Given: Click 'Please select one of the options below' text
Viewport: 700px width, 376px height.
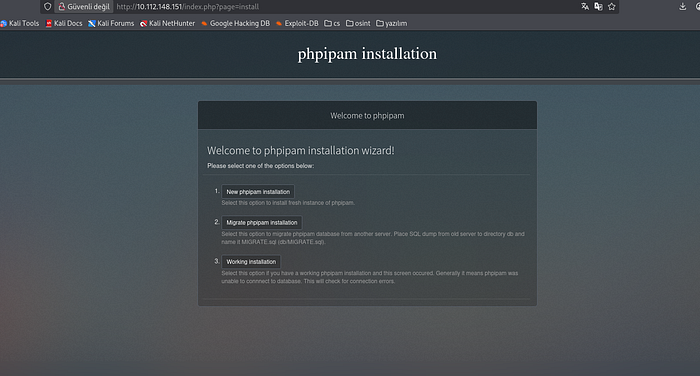Looking at the screenshot, I should 260,166.
